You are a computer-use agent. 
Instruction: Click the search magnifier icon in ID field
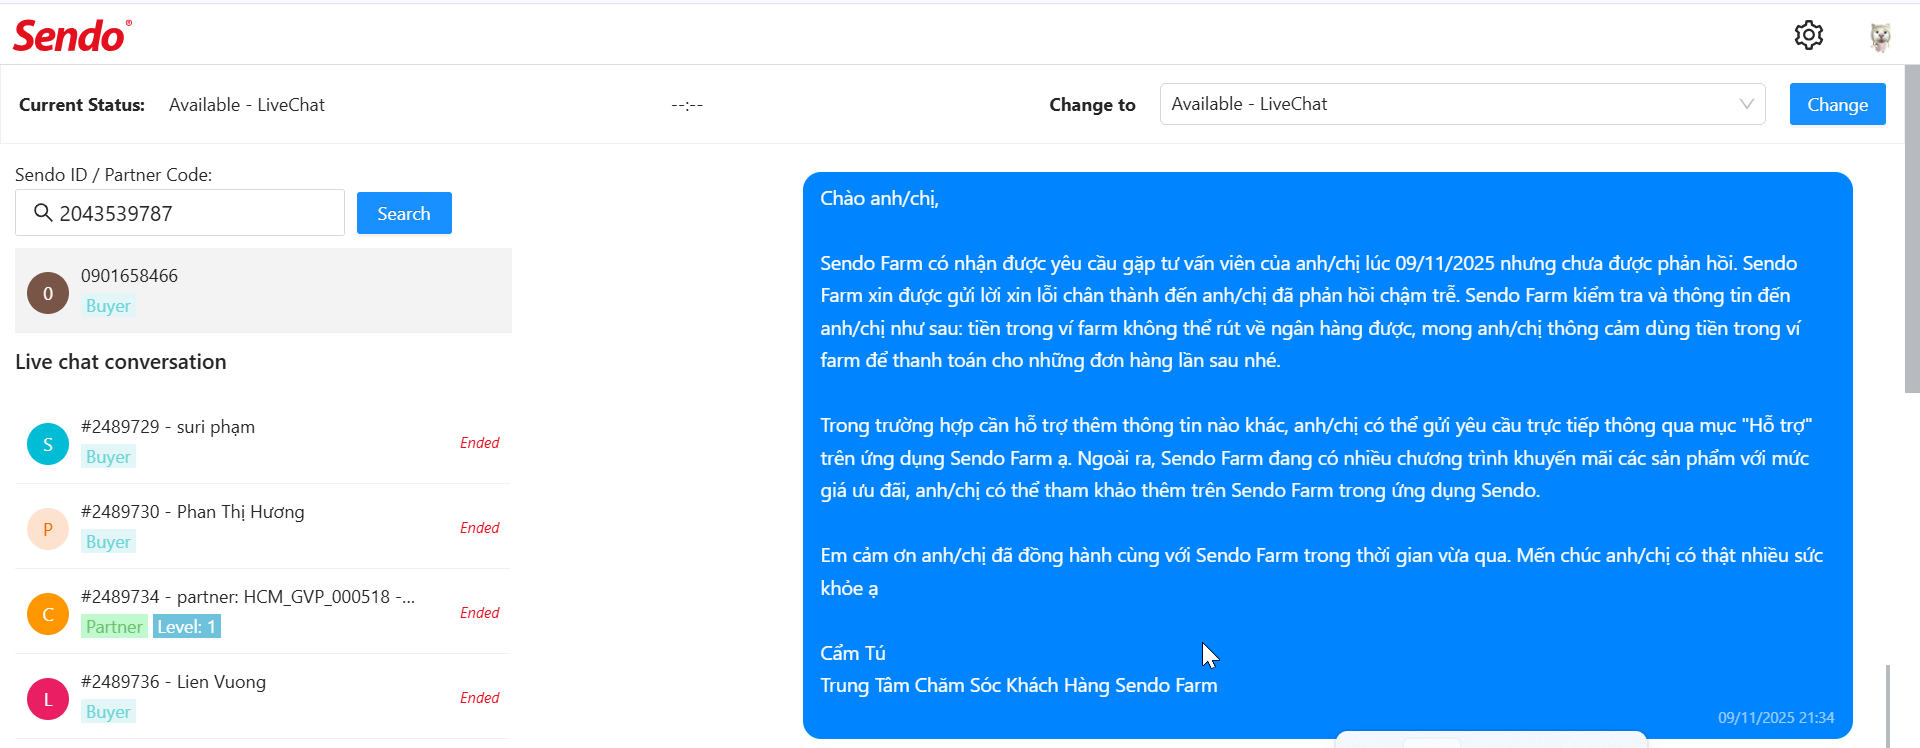43,213
